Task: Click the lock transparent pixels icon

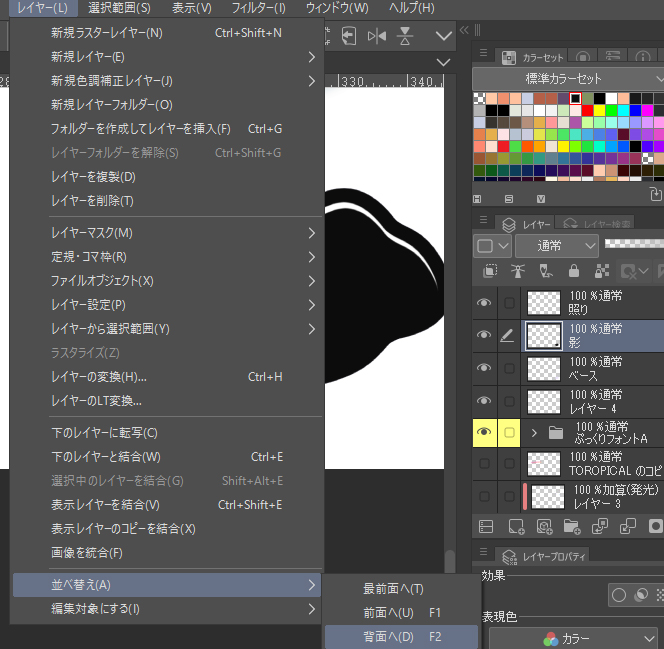Action: coord(602,271)
